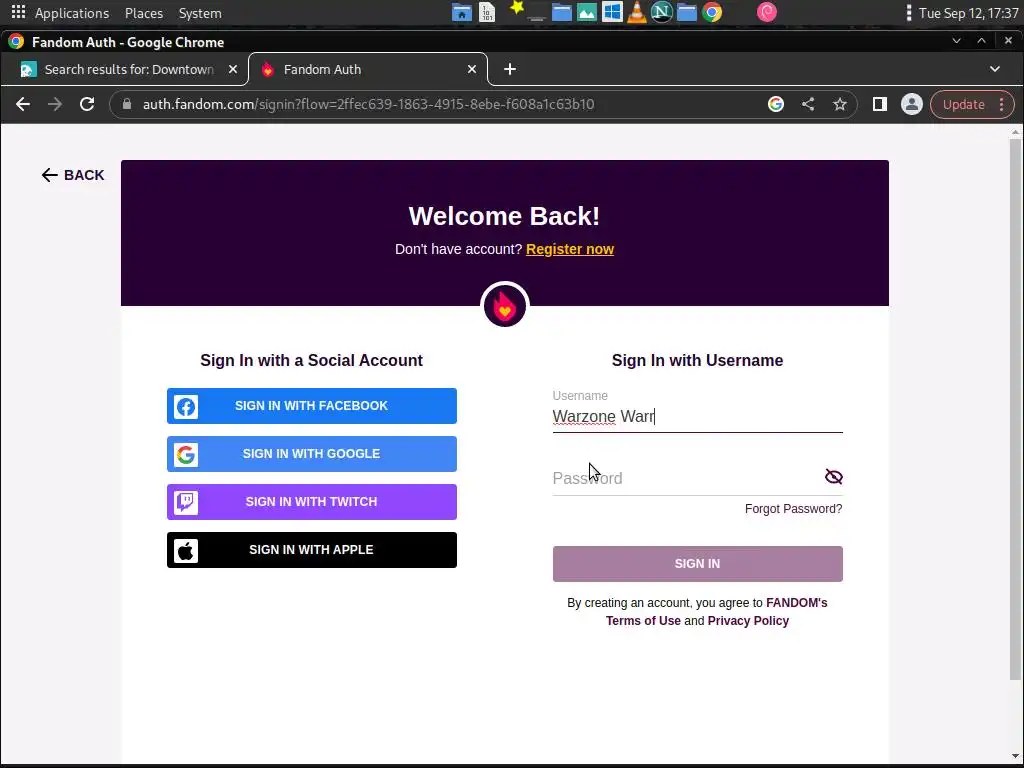This screenshot has height=768, width=1024.
Task: Close the Search results tab
Action: coord(232,69)
